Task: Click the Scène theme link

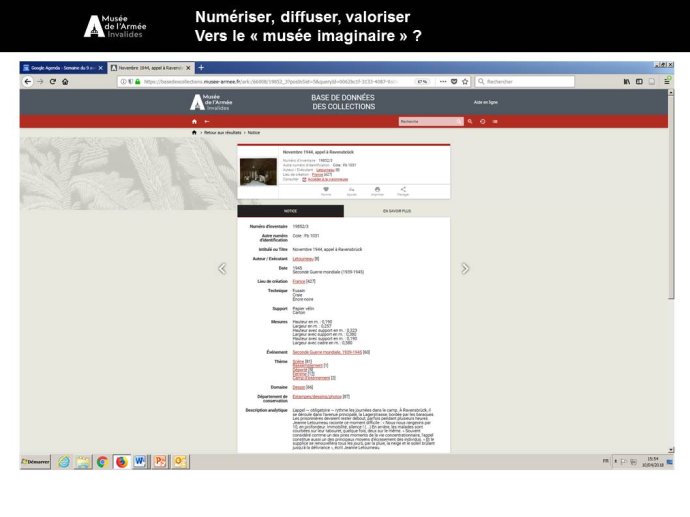Action: (x=298, y=361)
